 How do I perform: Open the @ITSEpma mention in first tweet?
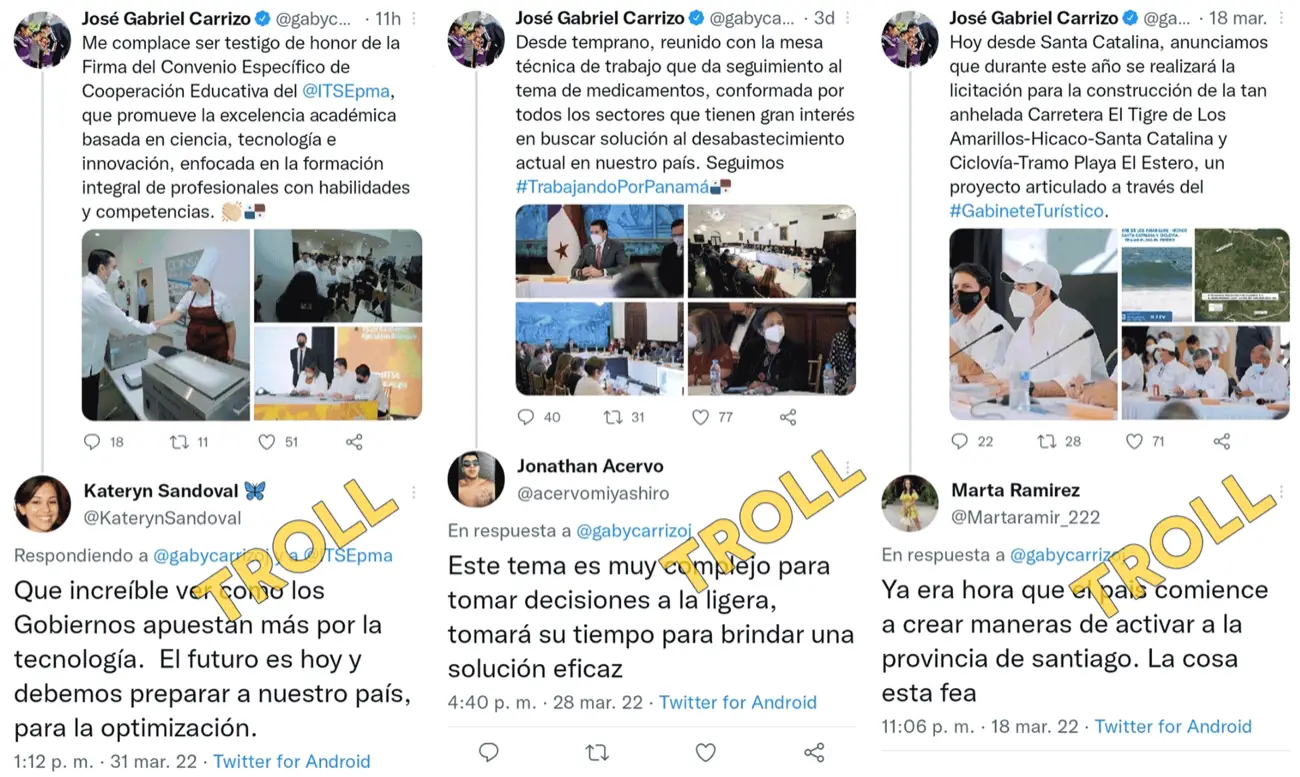coord(346,91)
